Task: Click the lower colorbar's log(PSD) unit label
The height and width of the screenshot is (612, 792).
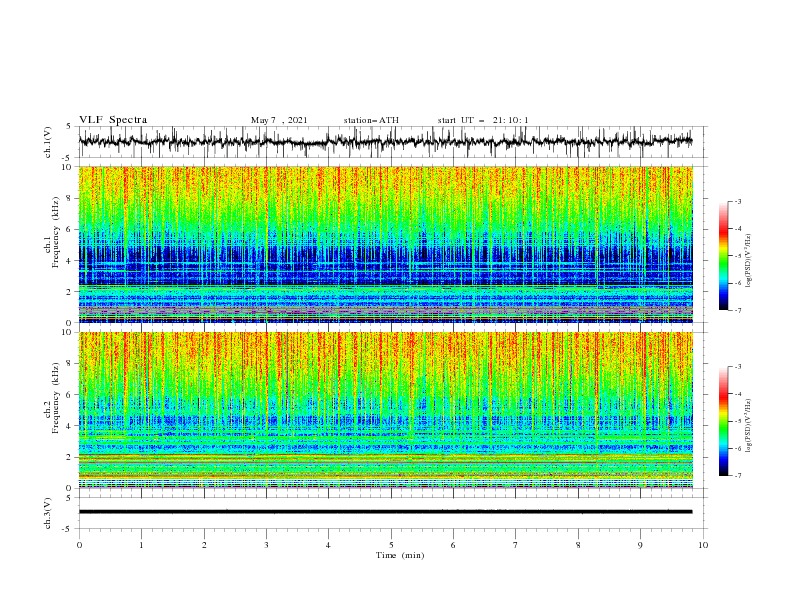Action: tap(749, 426)
